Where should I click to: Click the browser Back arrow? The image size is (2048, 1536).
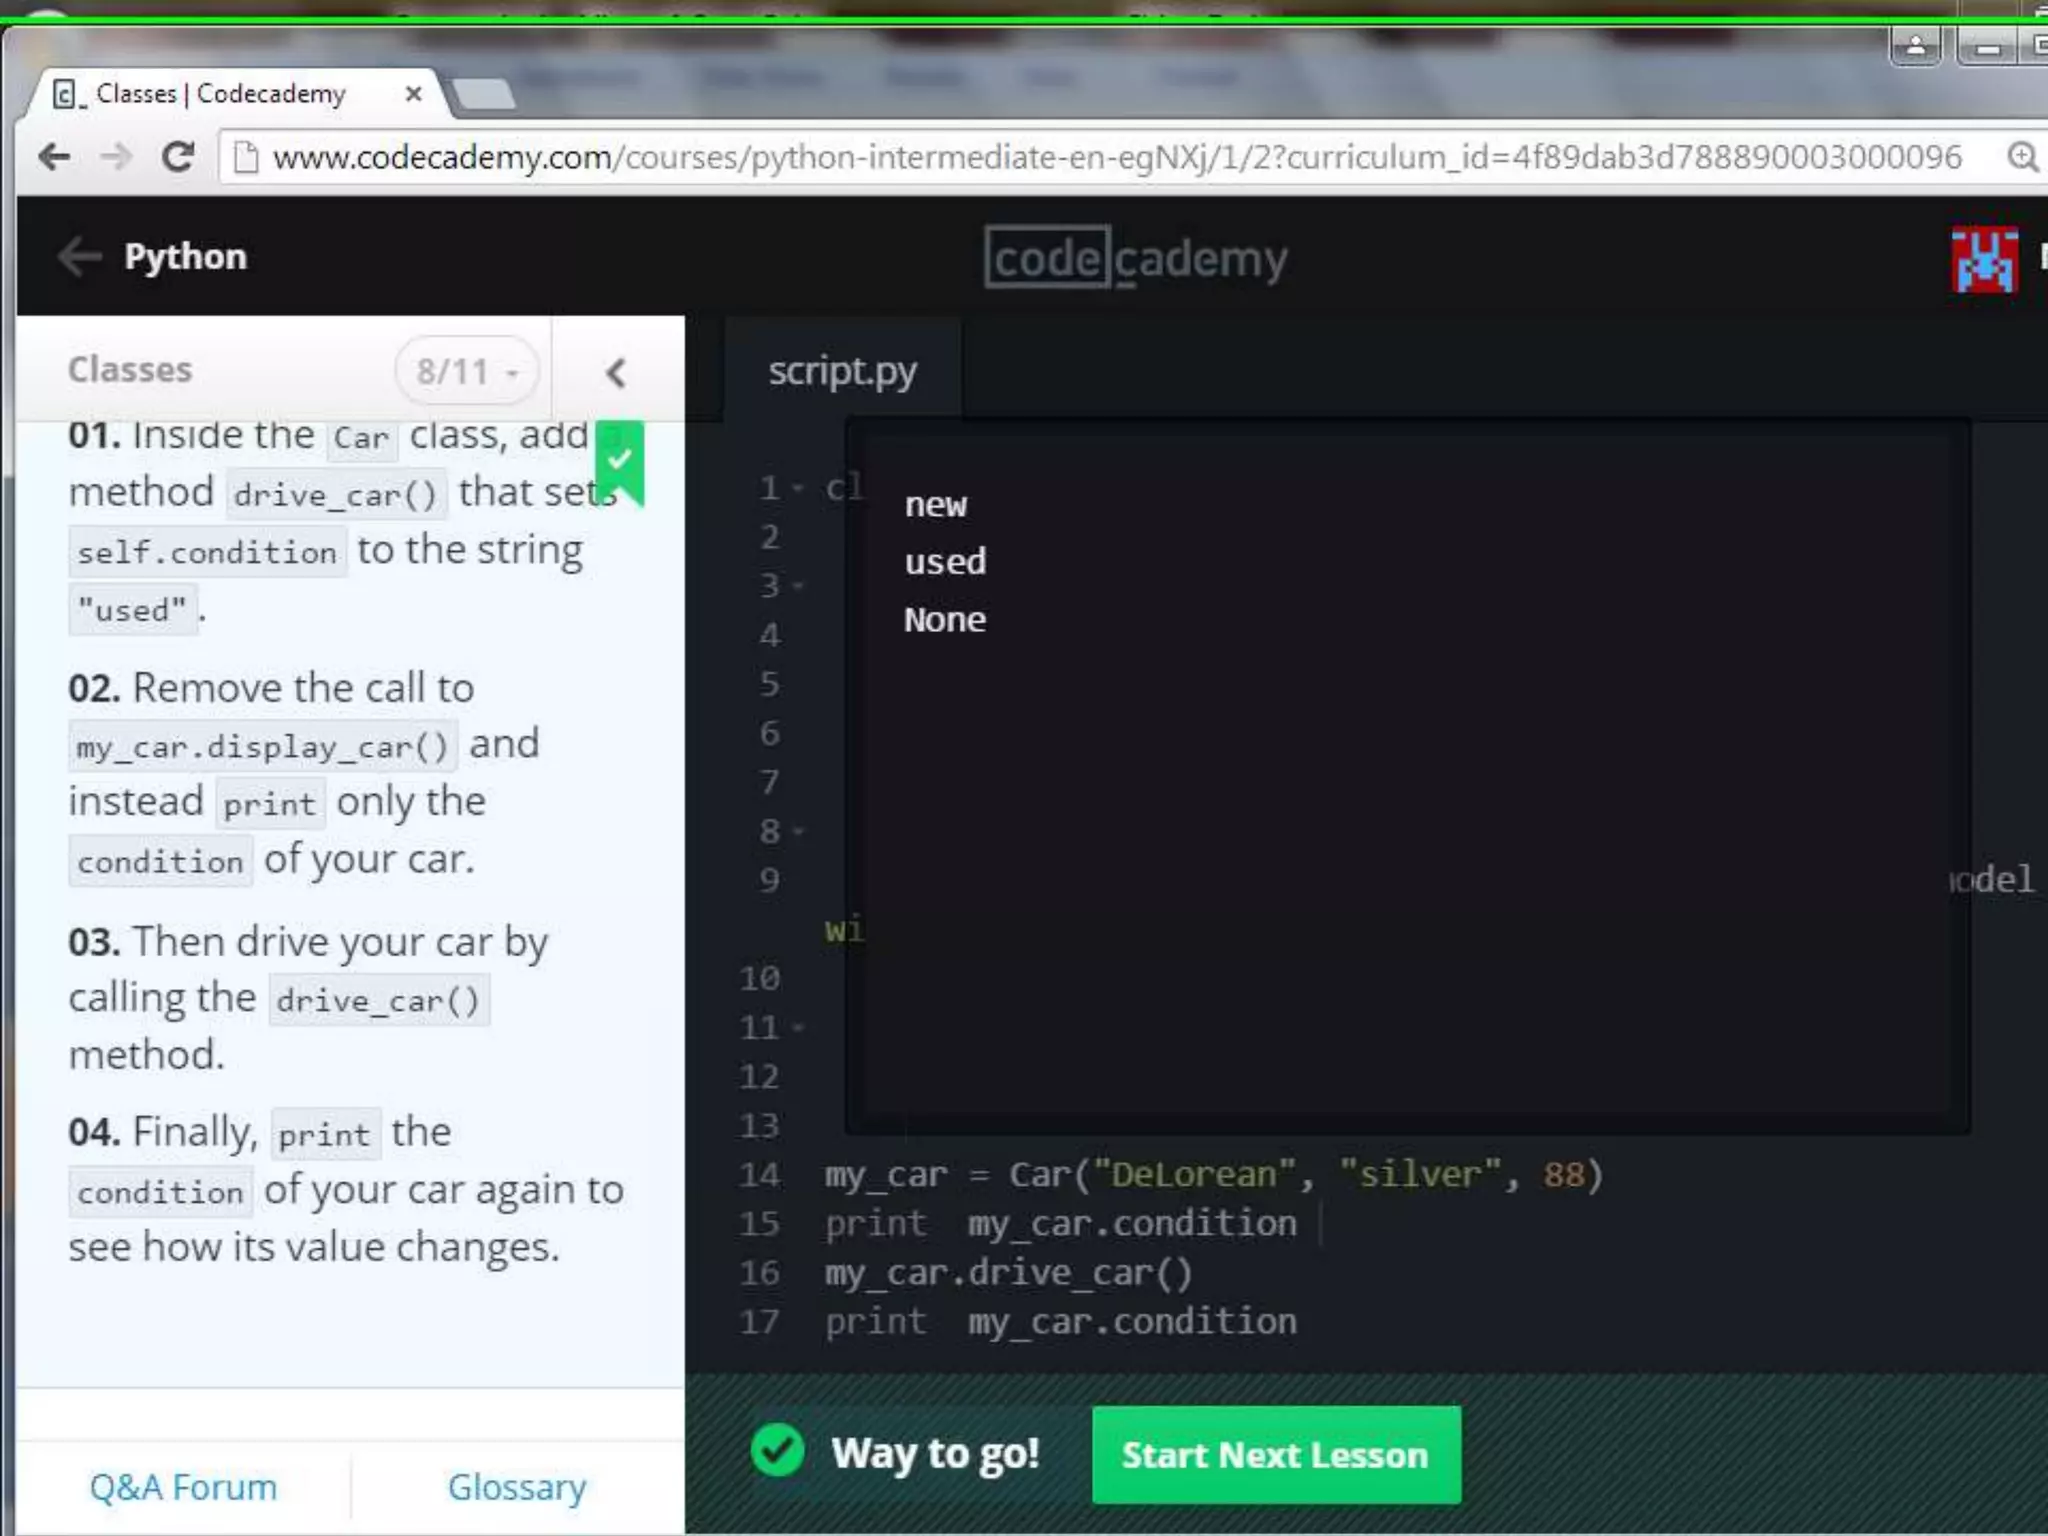[55, 157]
